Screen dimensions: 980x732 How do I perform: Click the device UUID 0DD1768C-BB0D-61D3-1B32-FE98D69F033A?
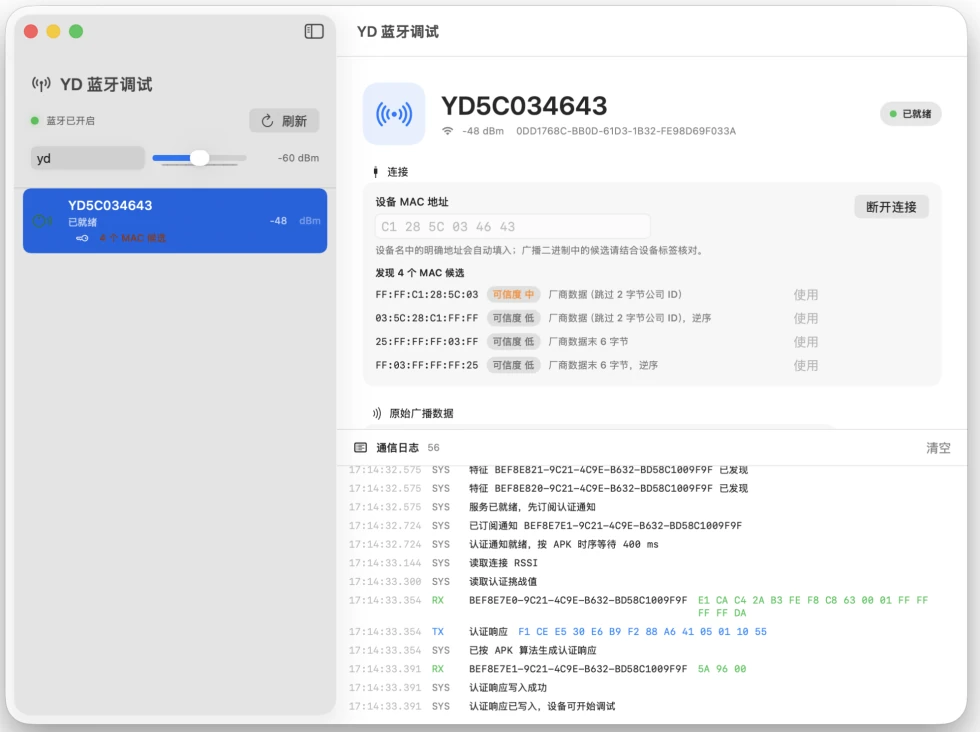[626, 131]
